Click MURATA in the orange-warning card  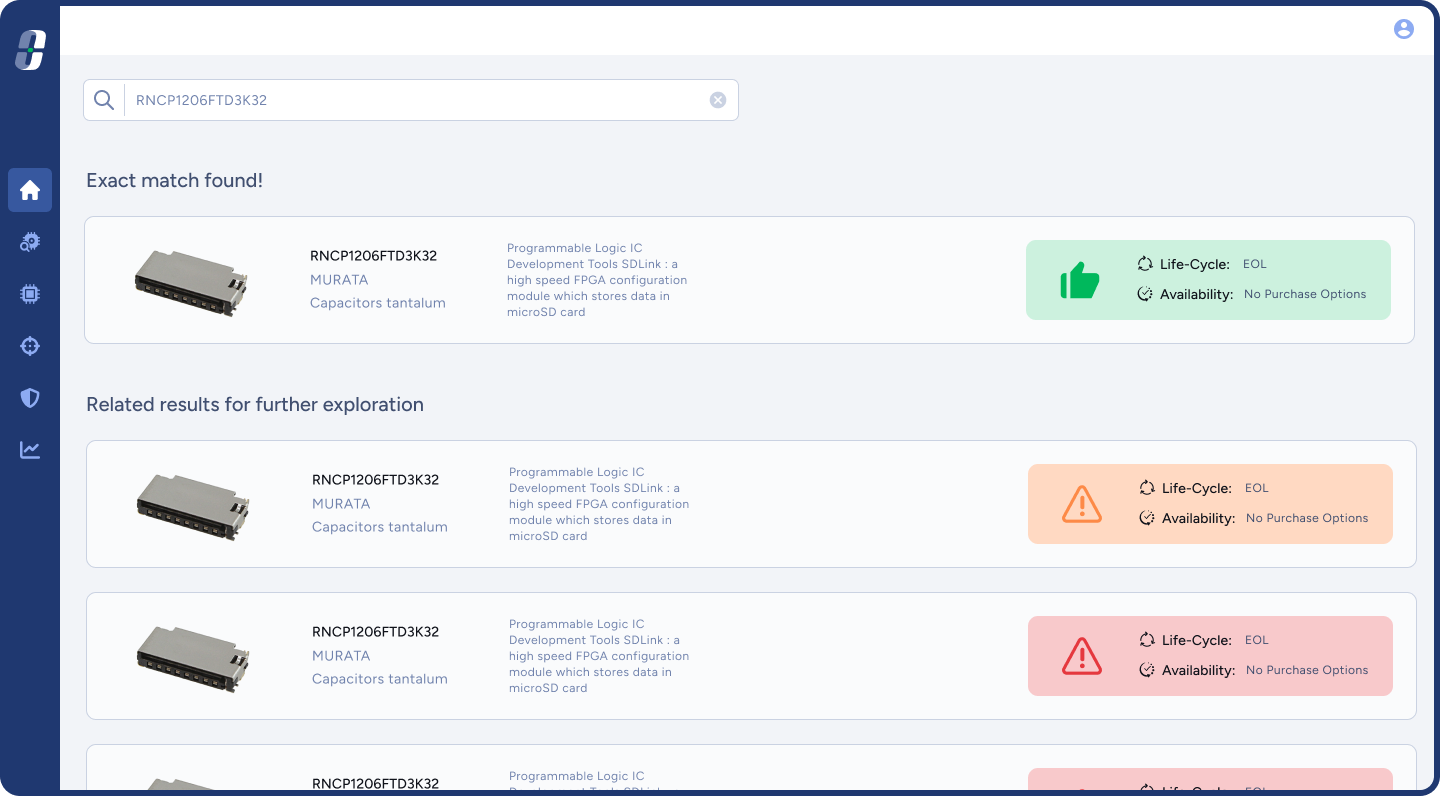click(x=341, y=504)
